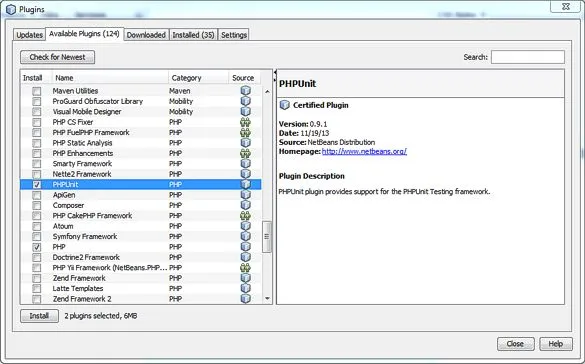The image size is (585, 364).
Task: Tick the PHP CS Fixer install checkbox
Action: point(37,122)
